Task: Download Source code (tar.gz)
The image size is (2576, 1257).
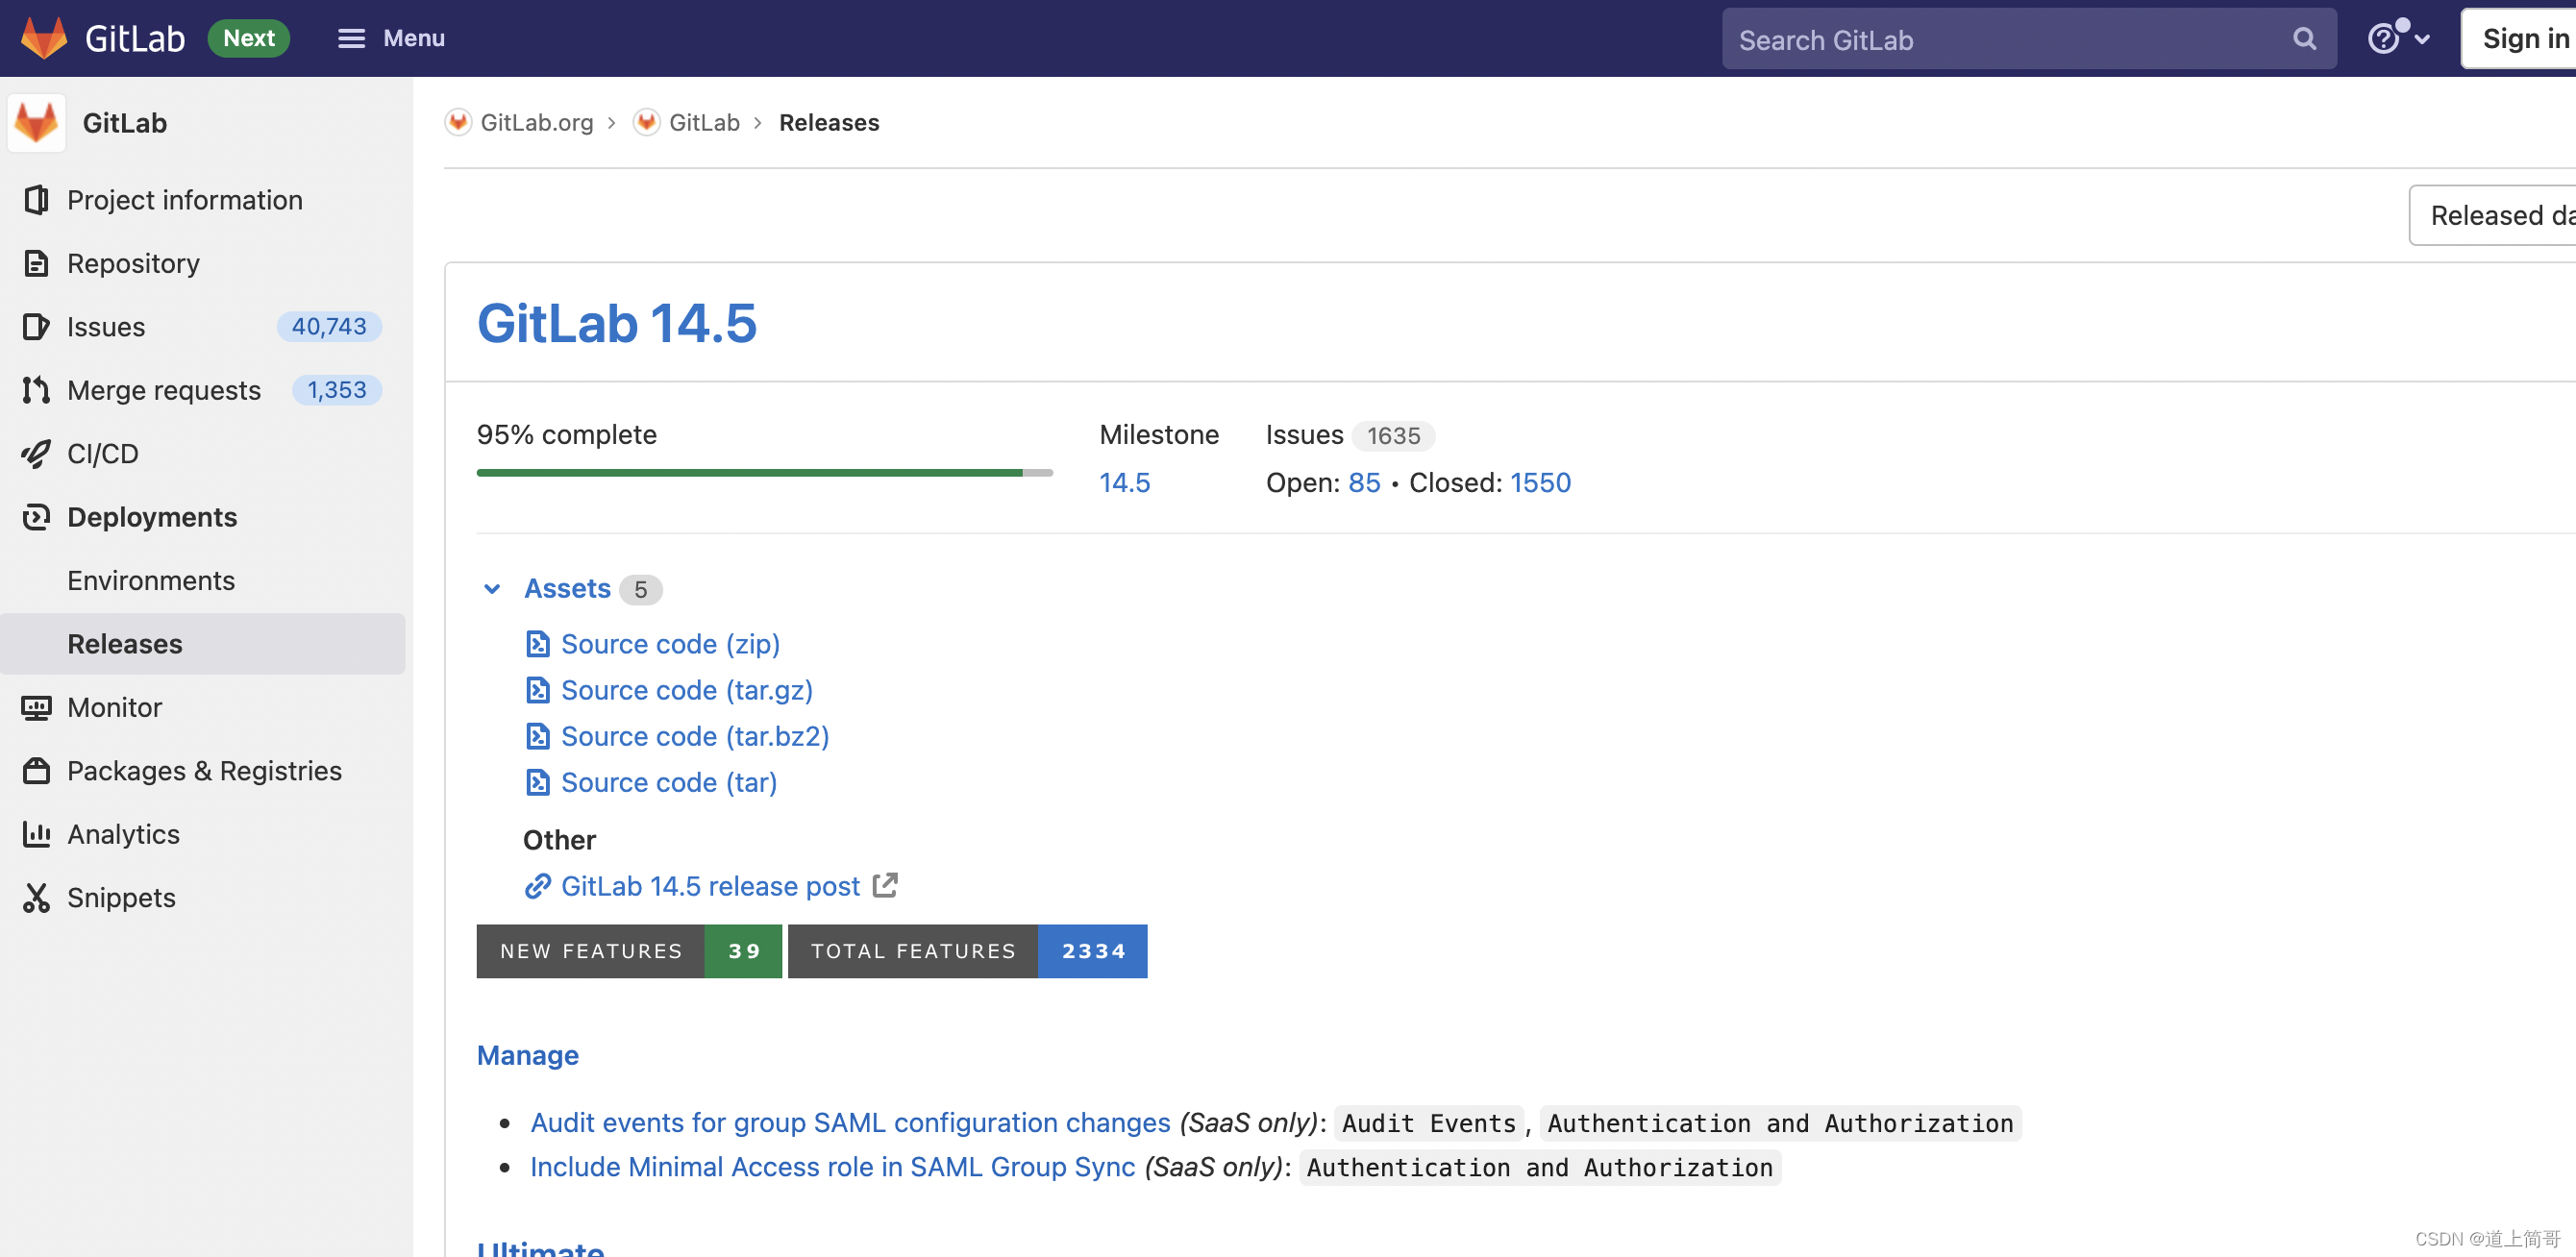Action: pos(686,691)
